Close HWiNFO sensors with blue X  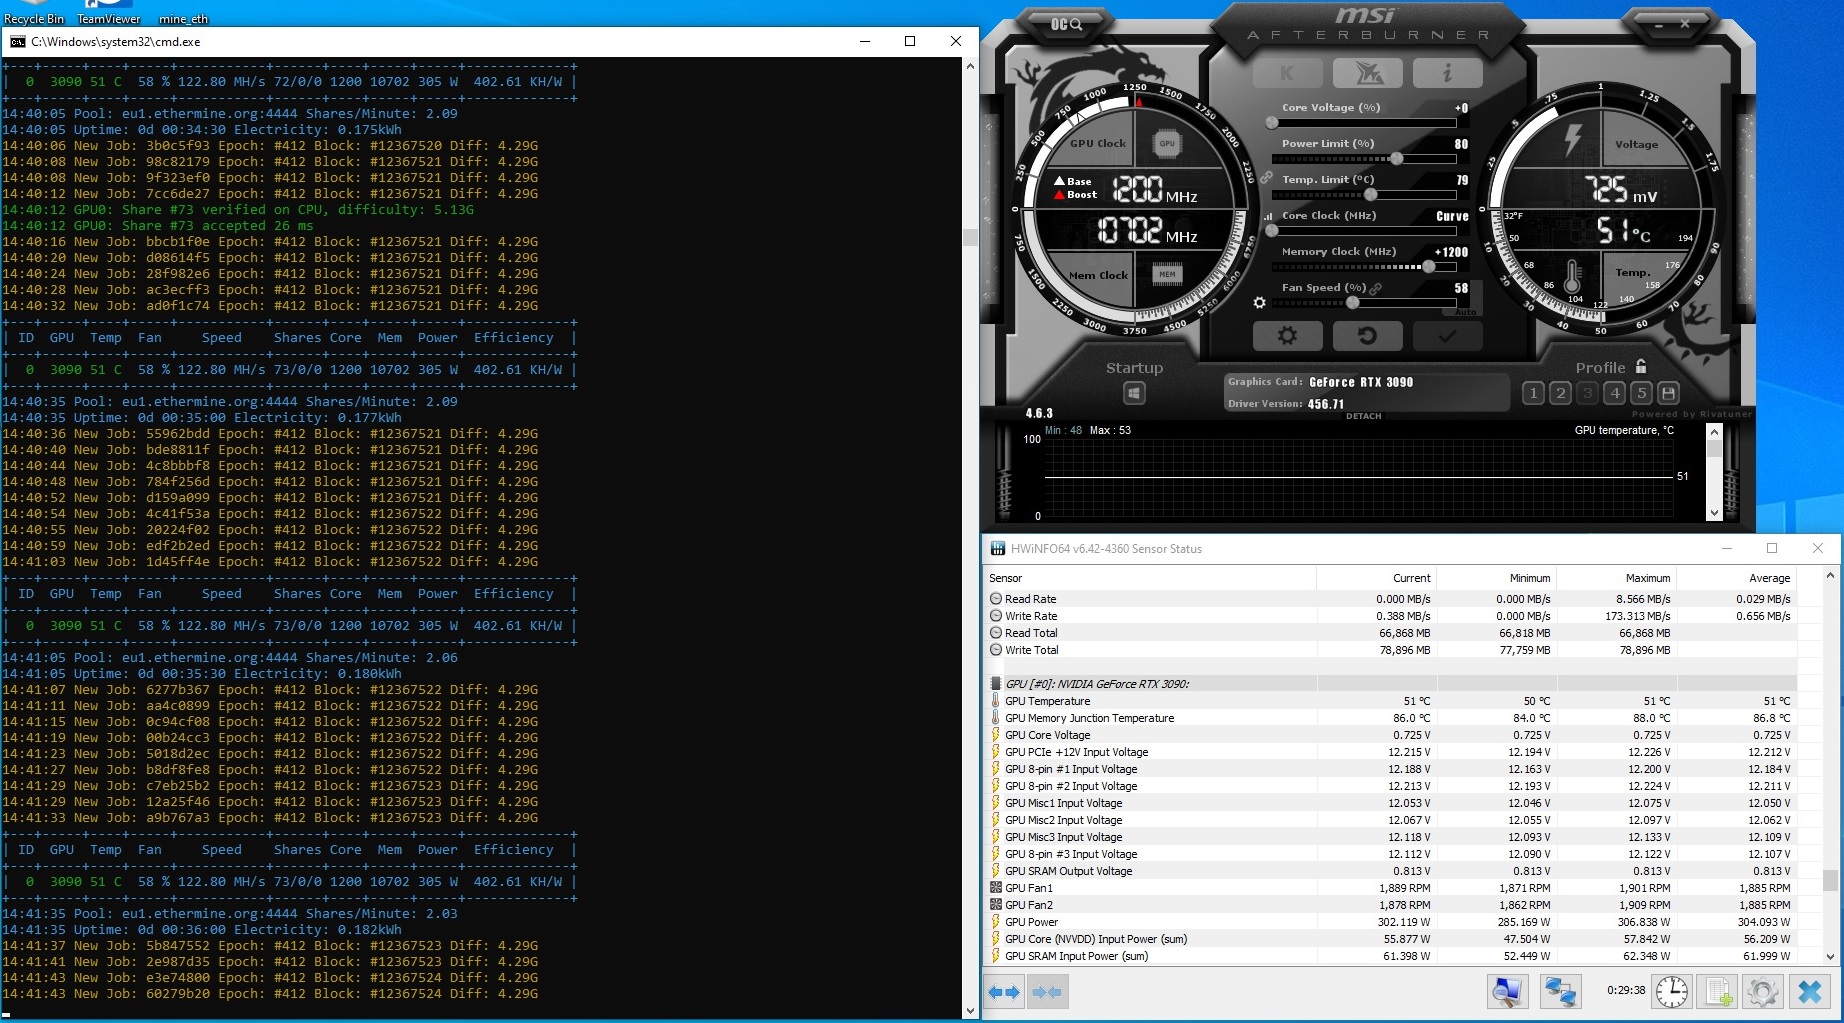coord(1809,992)
